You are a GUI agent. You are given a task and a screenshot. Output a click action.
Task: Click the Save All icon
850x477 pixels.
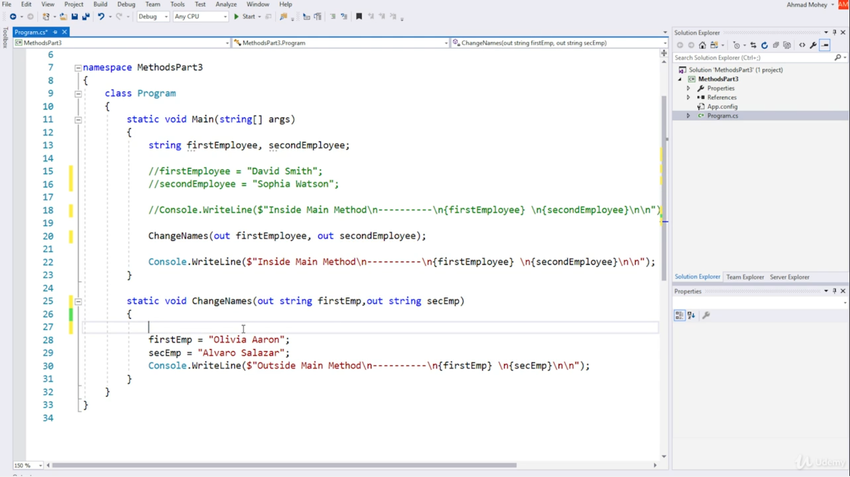click(x=86, y=17)
